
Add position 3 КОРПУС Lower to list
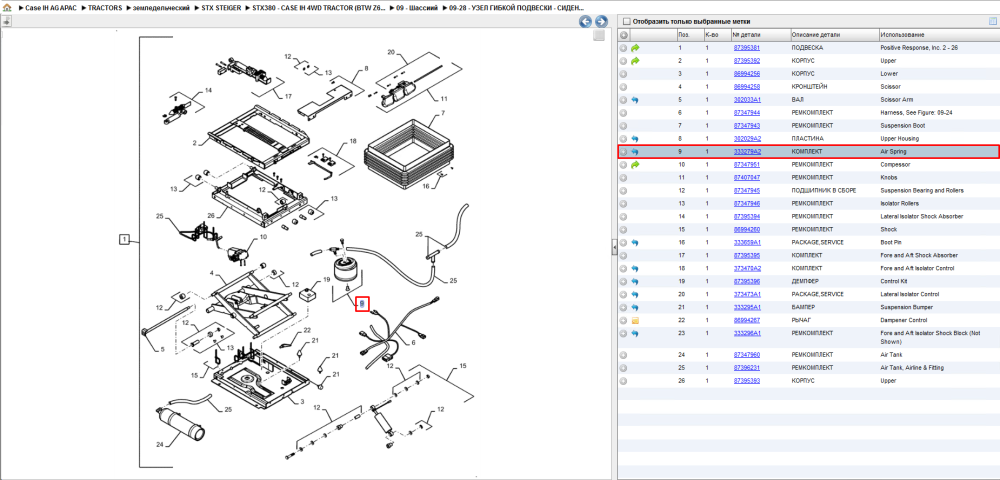(624, 74)
